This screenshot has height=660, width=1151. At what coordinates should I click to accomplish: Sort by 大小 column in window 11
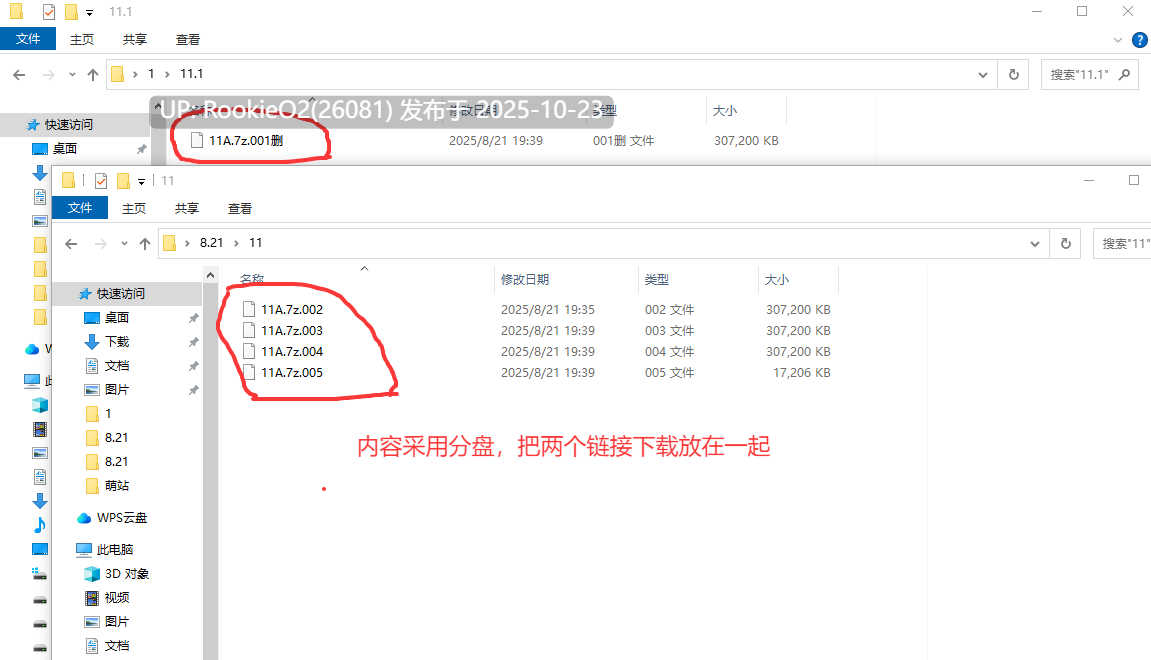777,280
